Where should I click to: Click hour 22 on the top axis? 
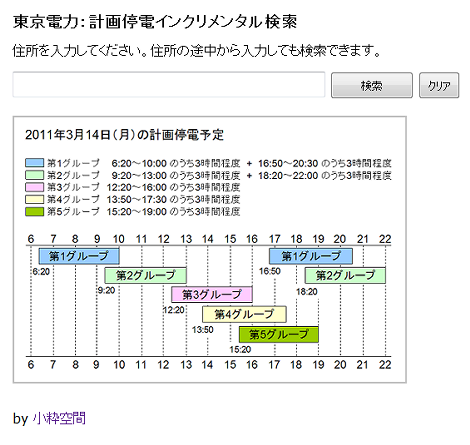[x=385, y=239]
